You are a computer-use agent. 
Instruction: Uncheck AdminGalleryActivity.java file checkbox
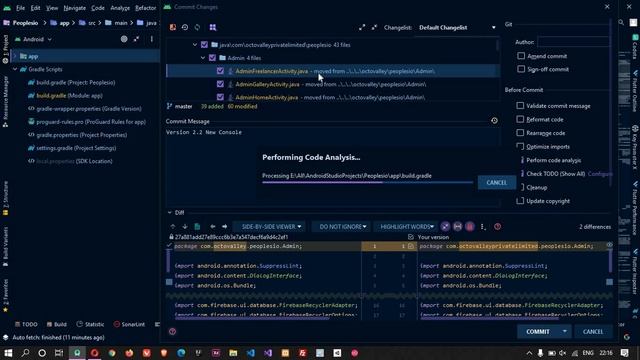coord(220,84)
